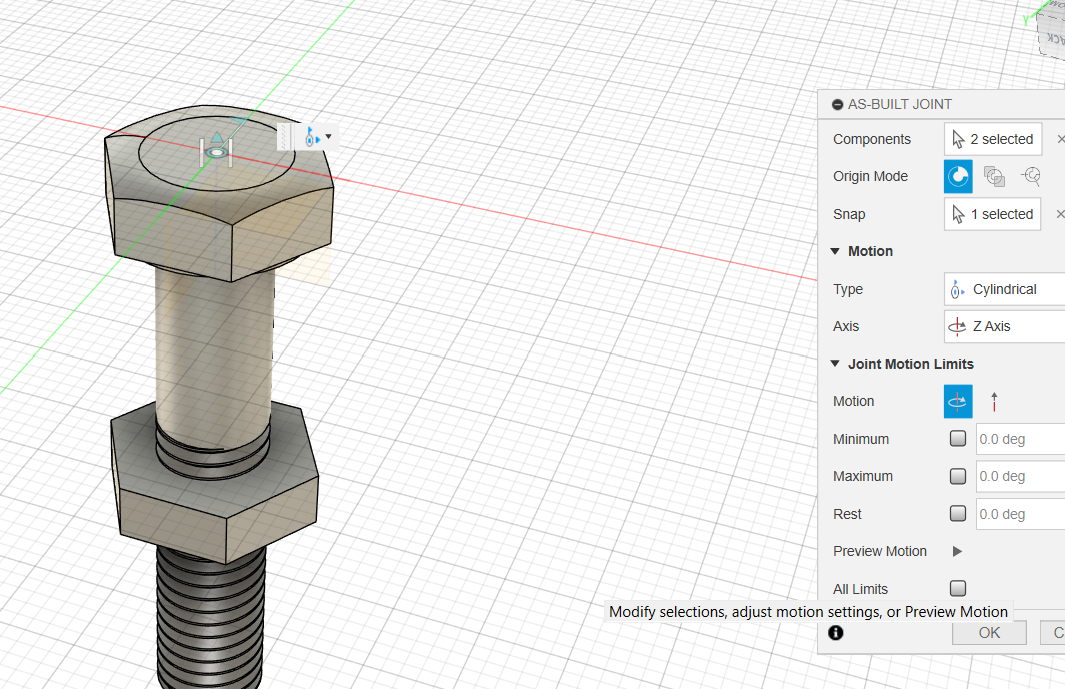Click OK to confirm the joint

pos(989,632)
